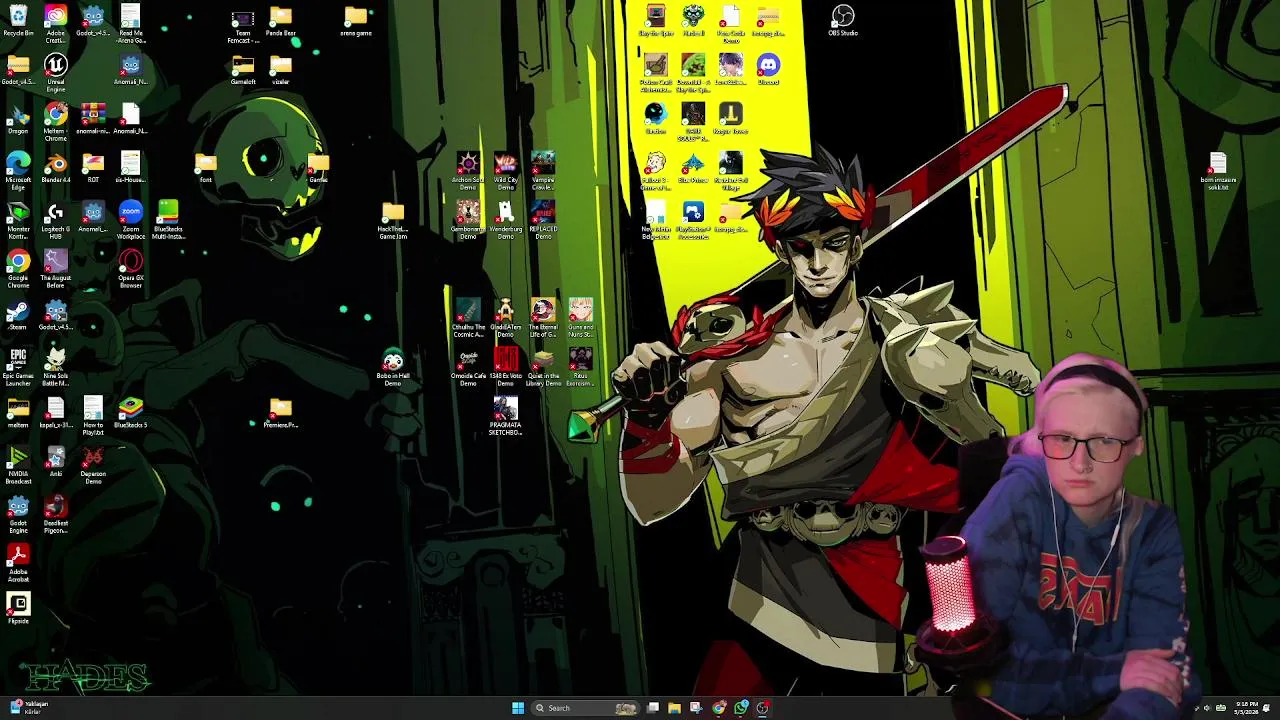Open the Premiere Pro folder
The image size is (1280, 720).
280,413
